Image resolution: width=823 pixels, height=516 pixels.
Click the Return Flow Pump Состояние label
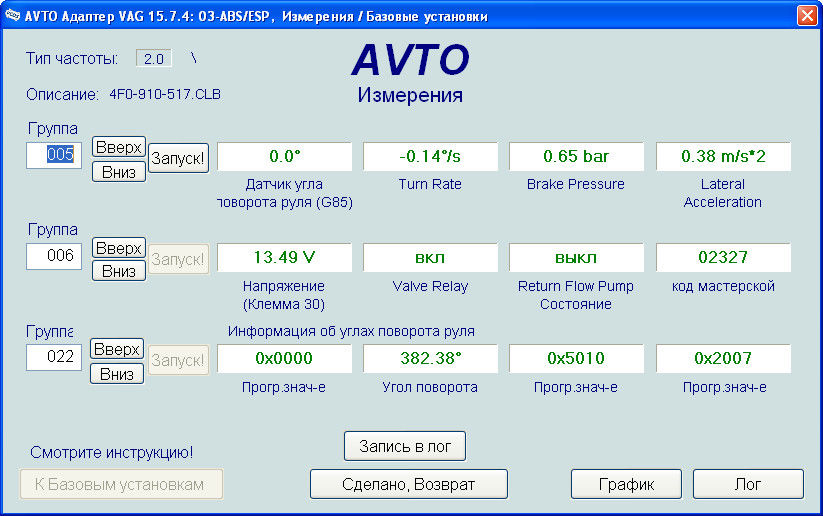576,295
